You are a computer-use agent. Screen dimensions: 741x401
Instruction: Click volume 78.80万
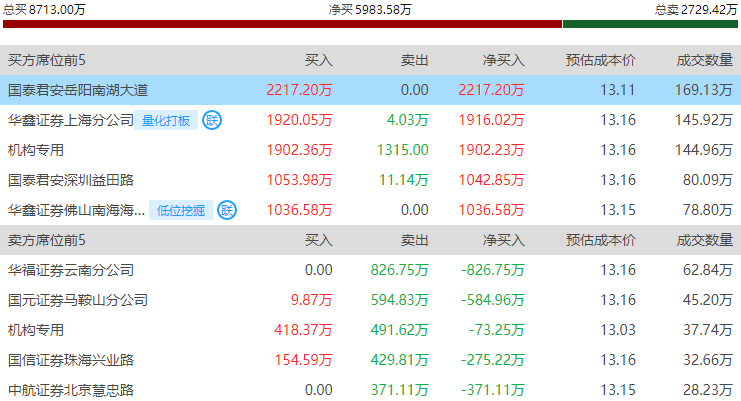(707, 210)
